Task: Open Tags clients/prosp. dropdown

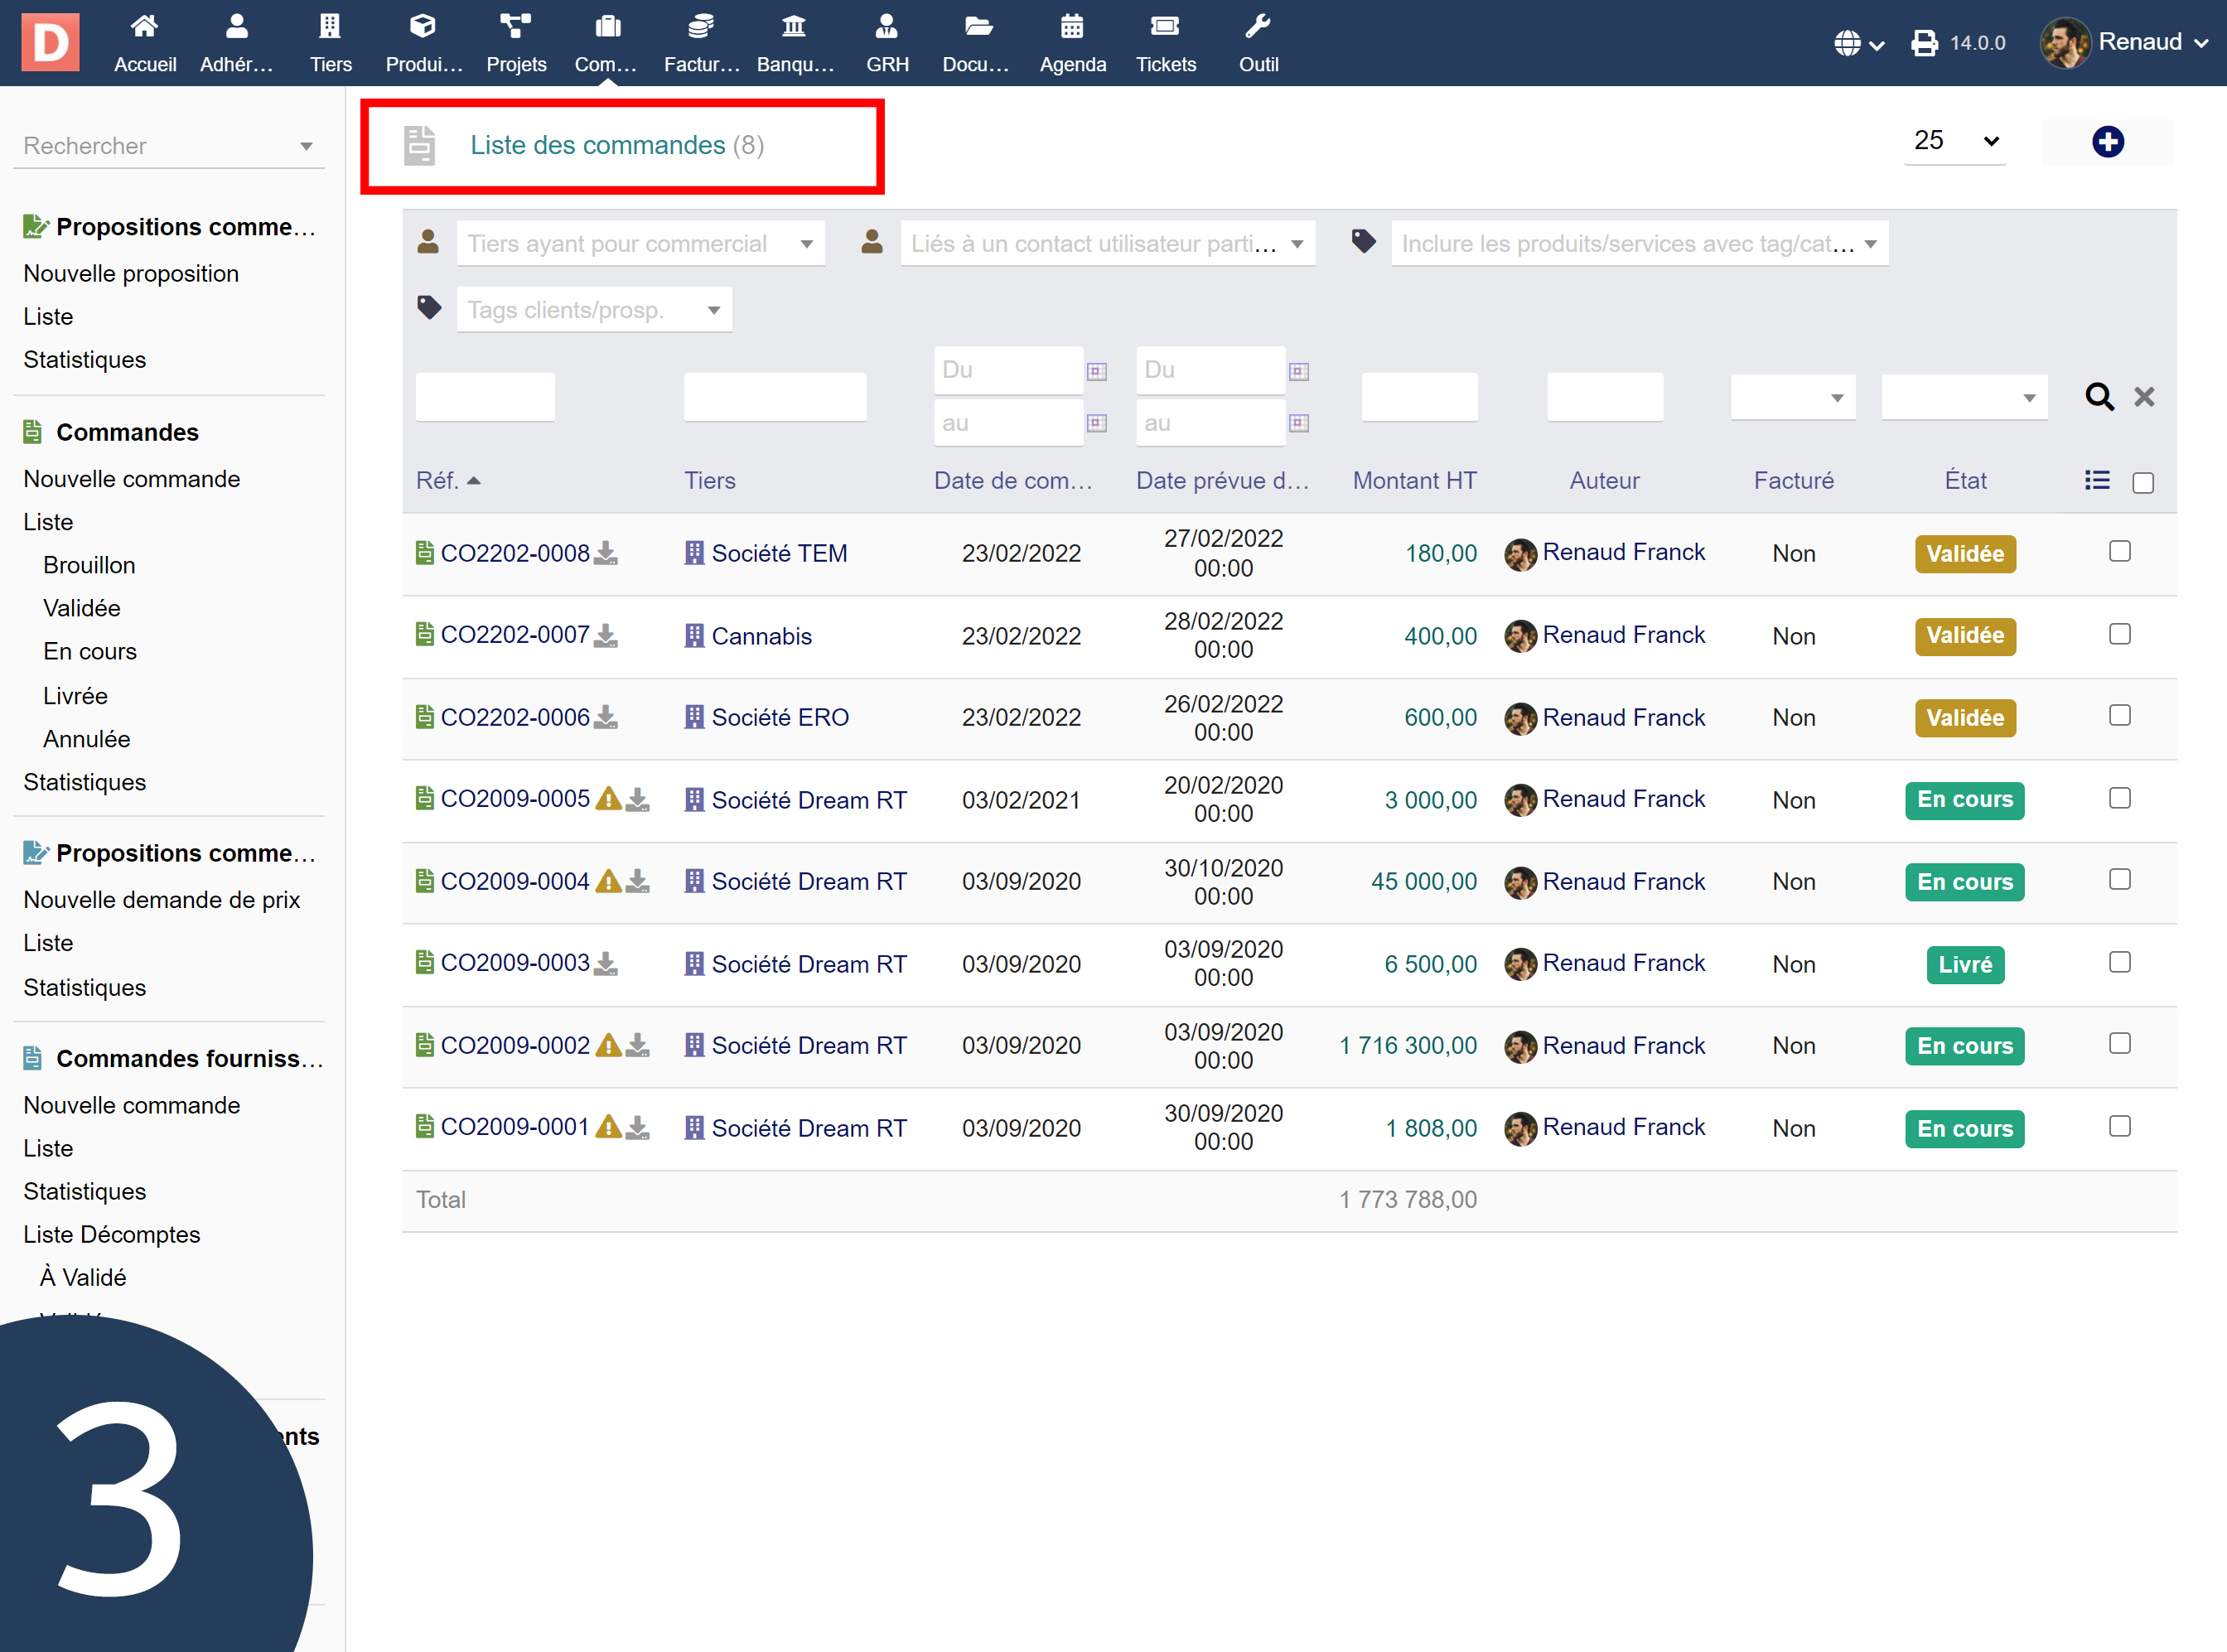Action: pos(594,310)
